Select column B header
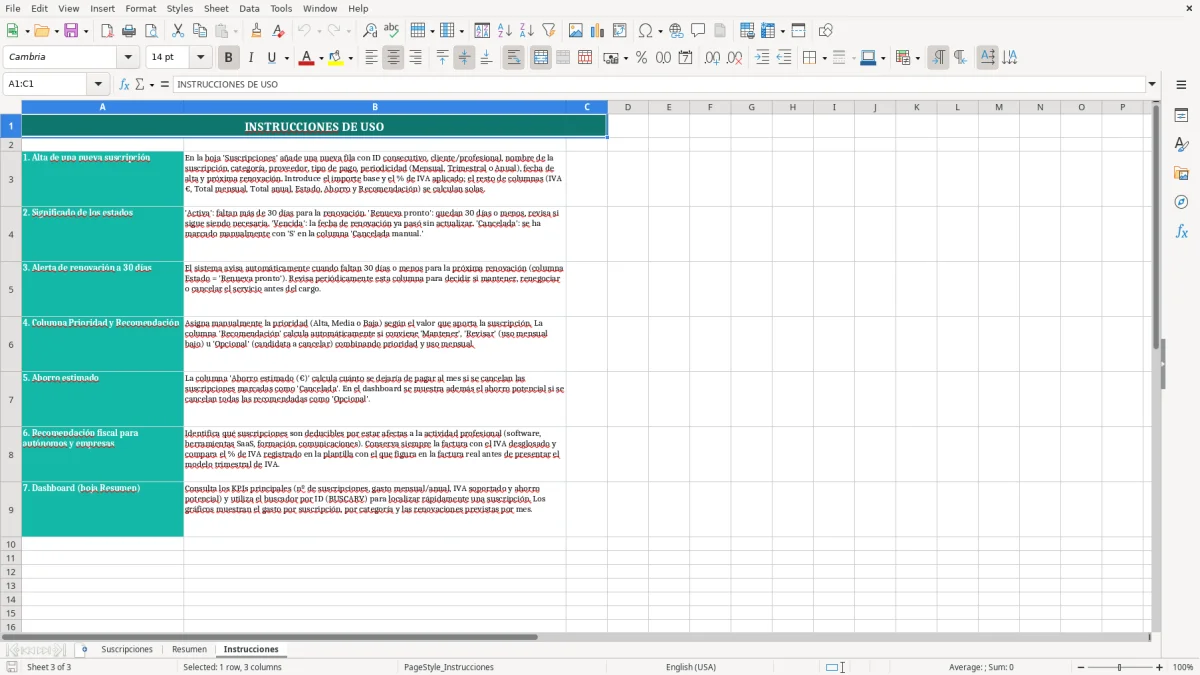 375,107
